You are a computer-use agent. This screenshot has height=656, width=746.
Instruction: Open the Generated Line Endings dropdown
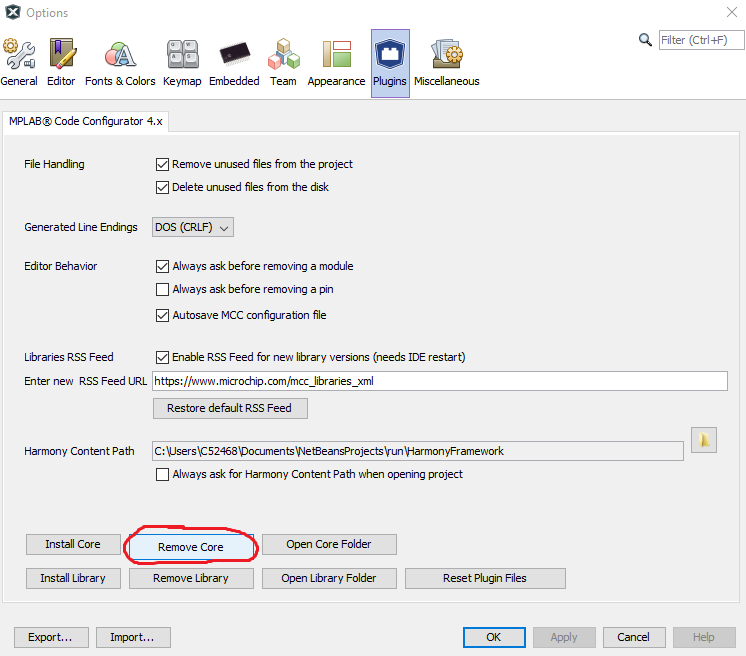193,227
